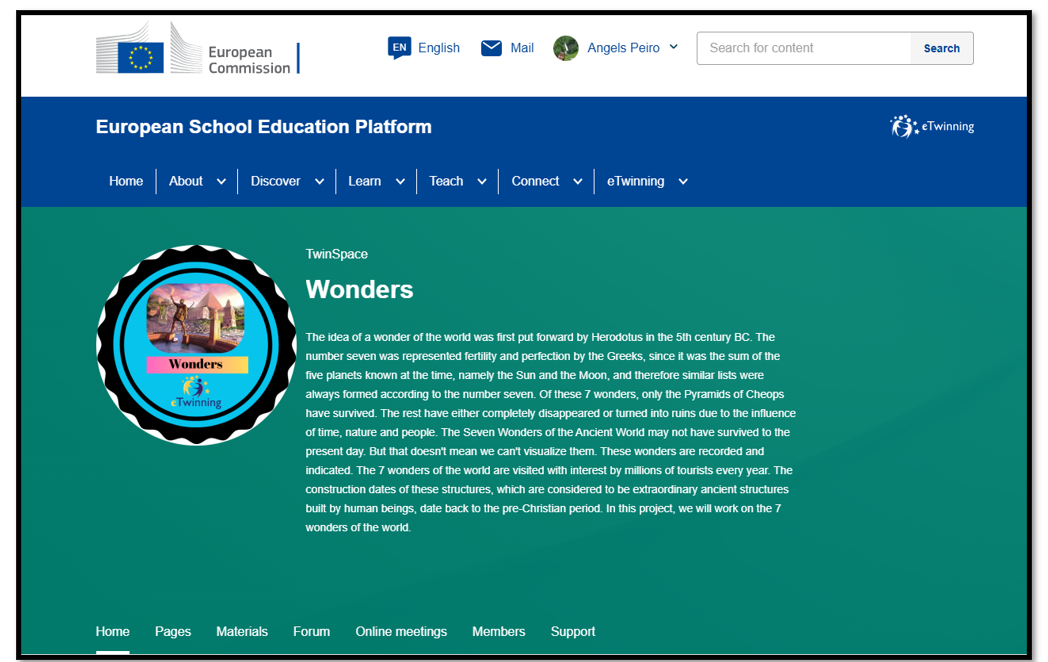This screenshot has height=662, width=1048.
Task: Click the Search for content field
Action: pyautogui.click(x=803, y=48)
